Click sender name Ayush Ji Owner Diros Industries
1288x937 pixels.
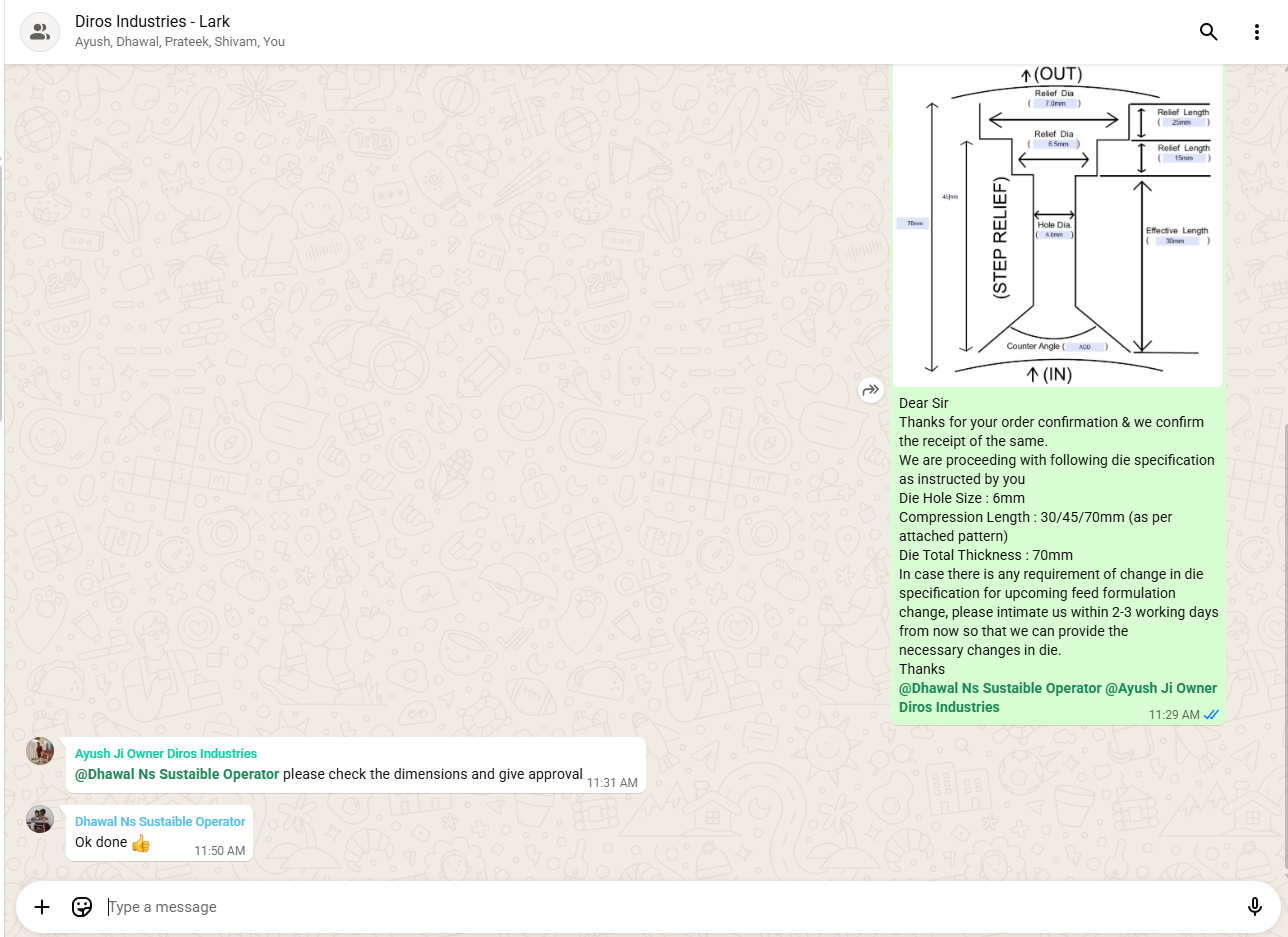point(166,754)
